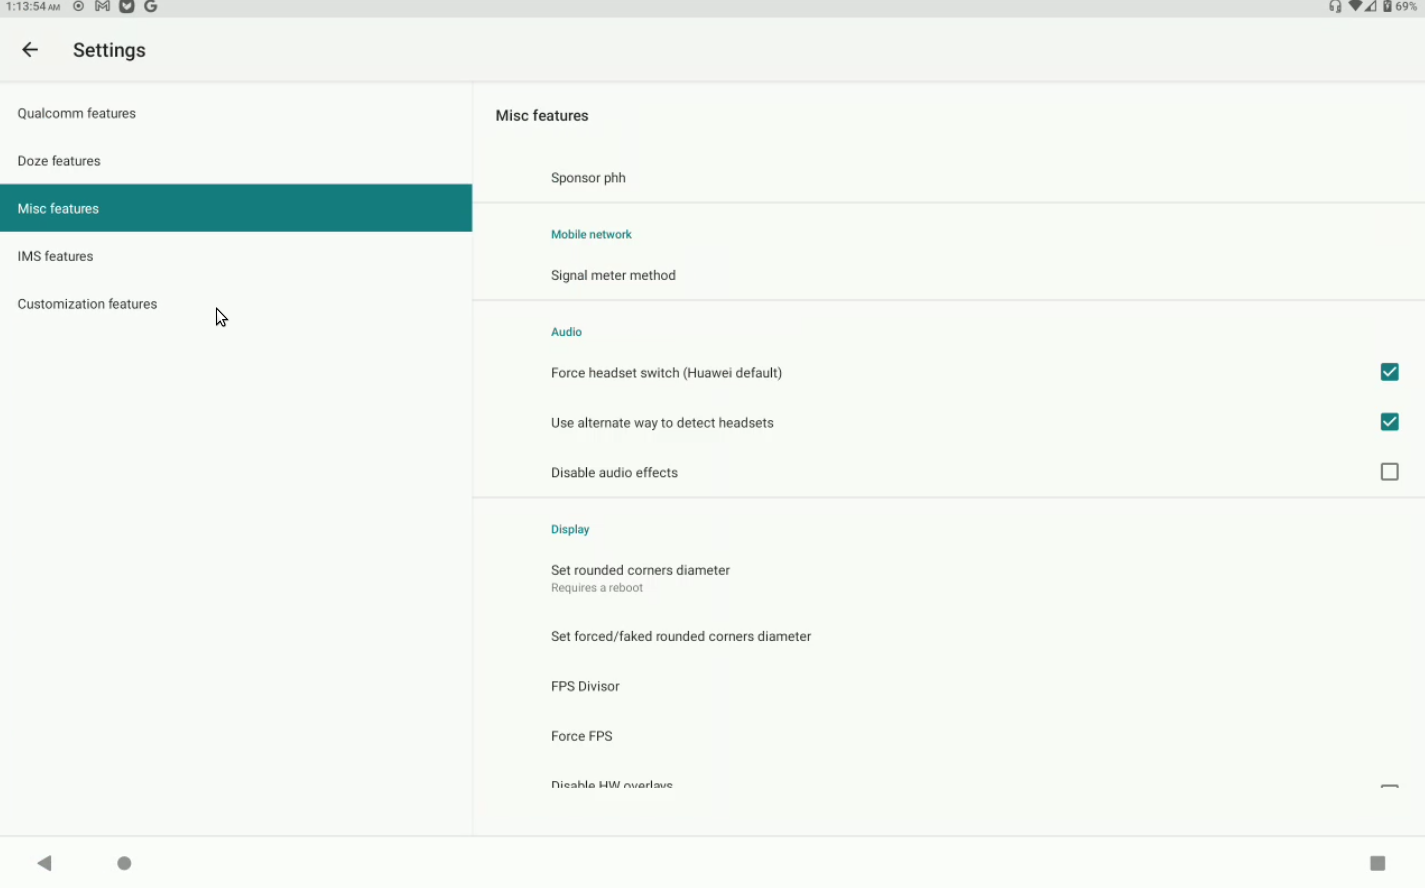The height and width of the screenshot is (888, 1425).
Task: Tap the headphones icon in status bar
Action: (1335, 7)
